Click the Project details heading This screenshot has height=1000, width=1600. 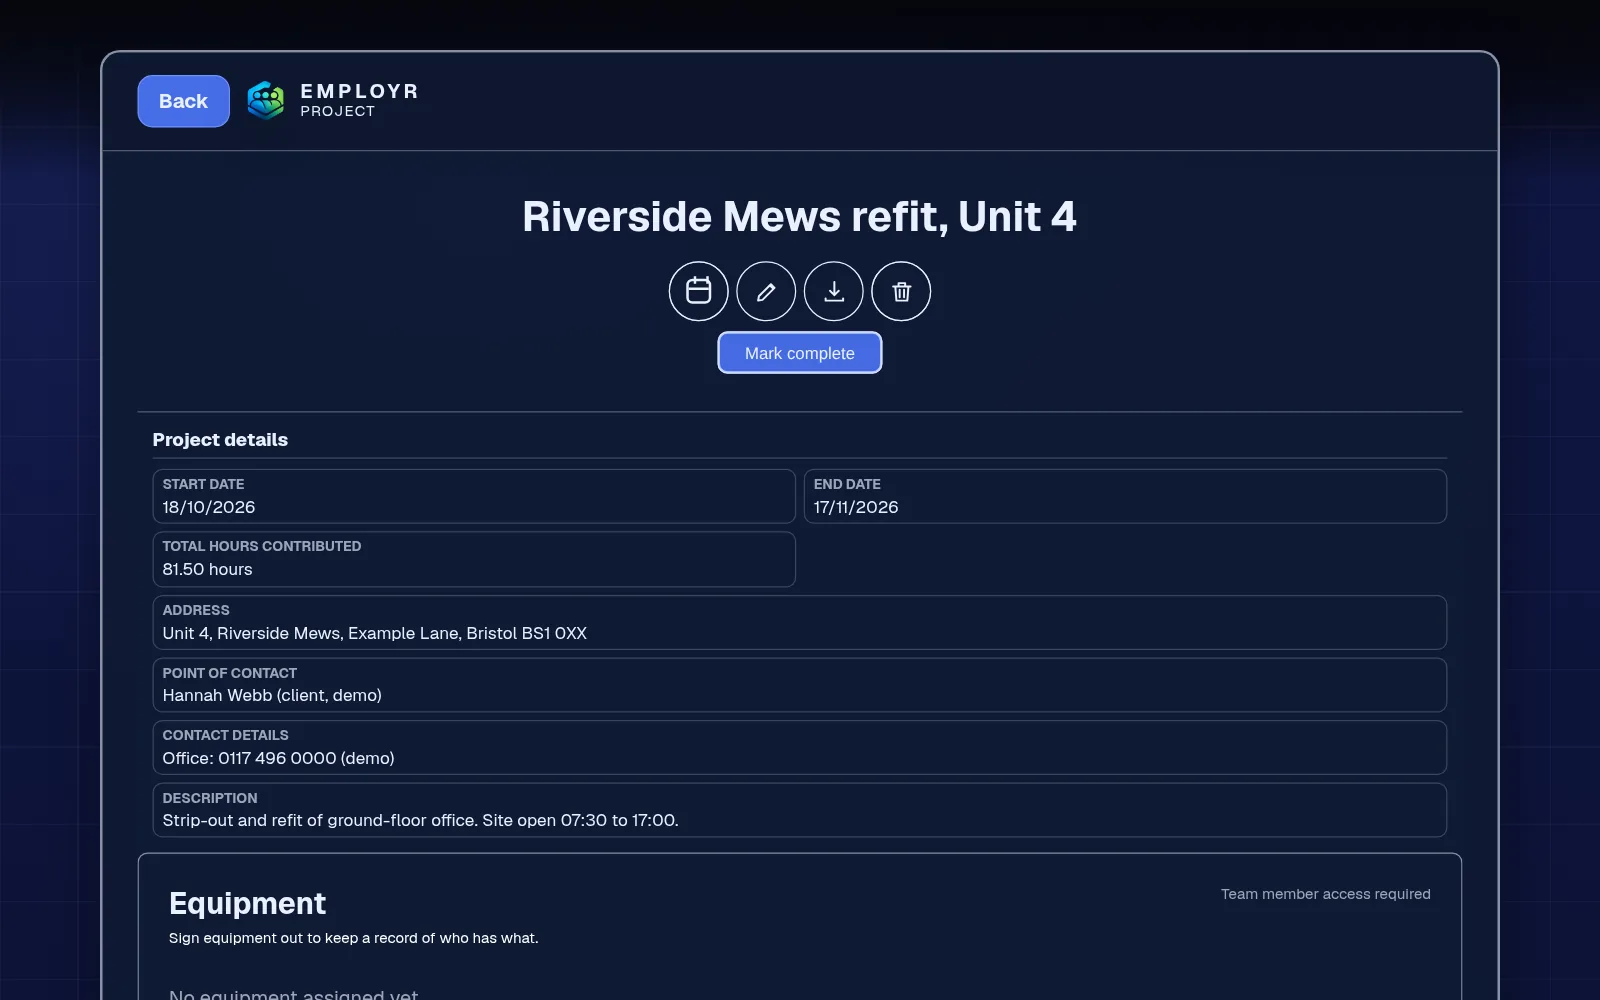220,440
